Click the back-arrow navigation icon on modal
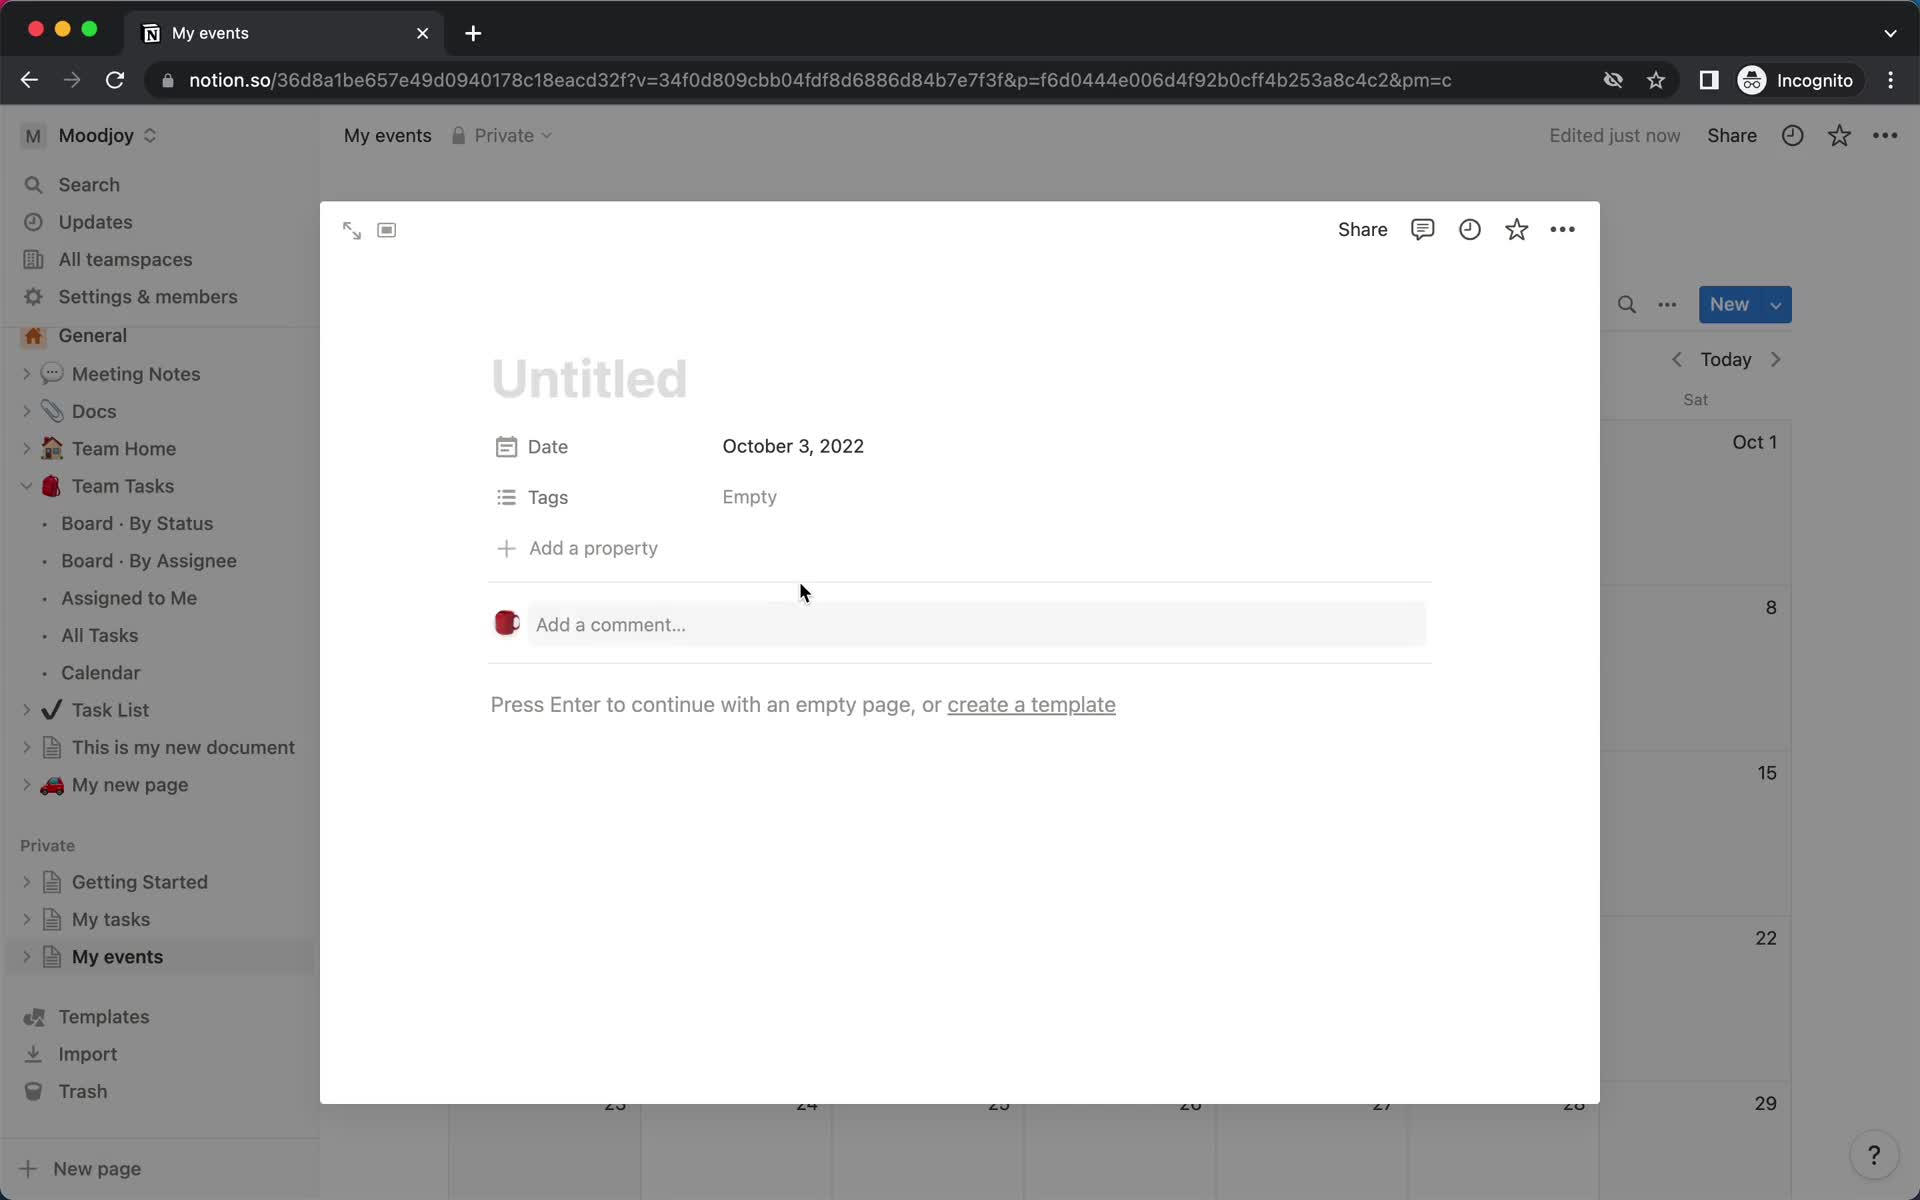 351,229
